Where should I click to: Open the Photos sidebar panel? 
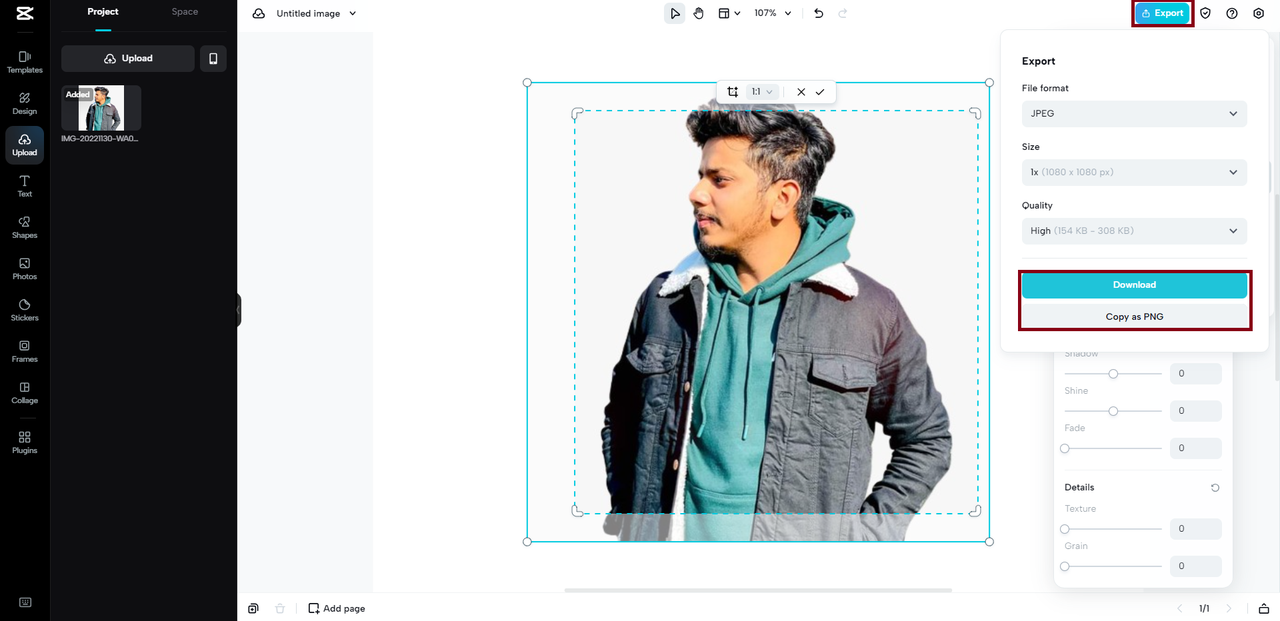coord(25,268)
